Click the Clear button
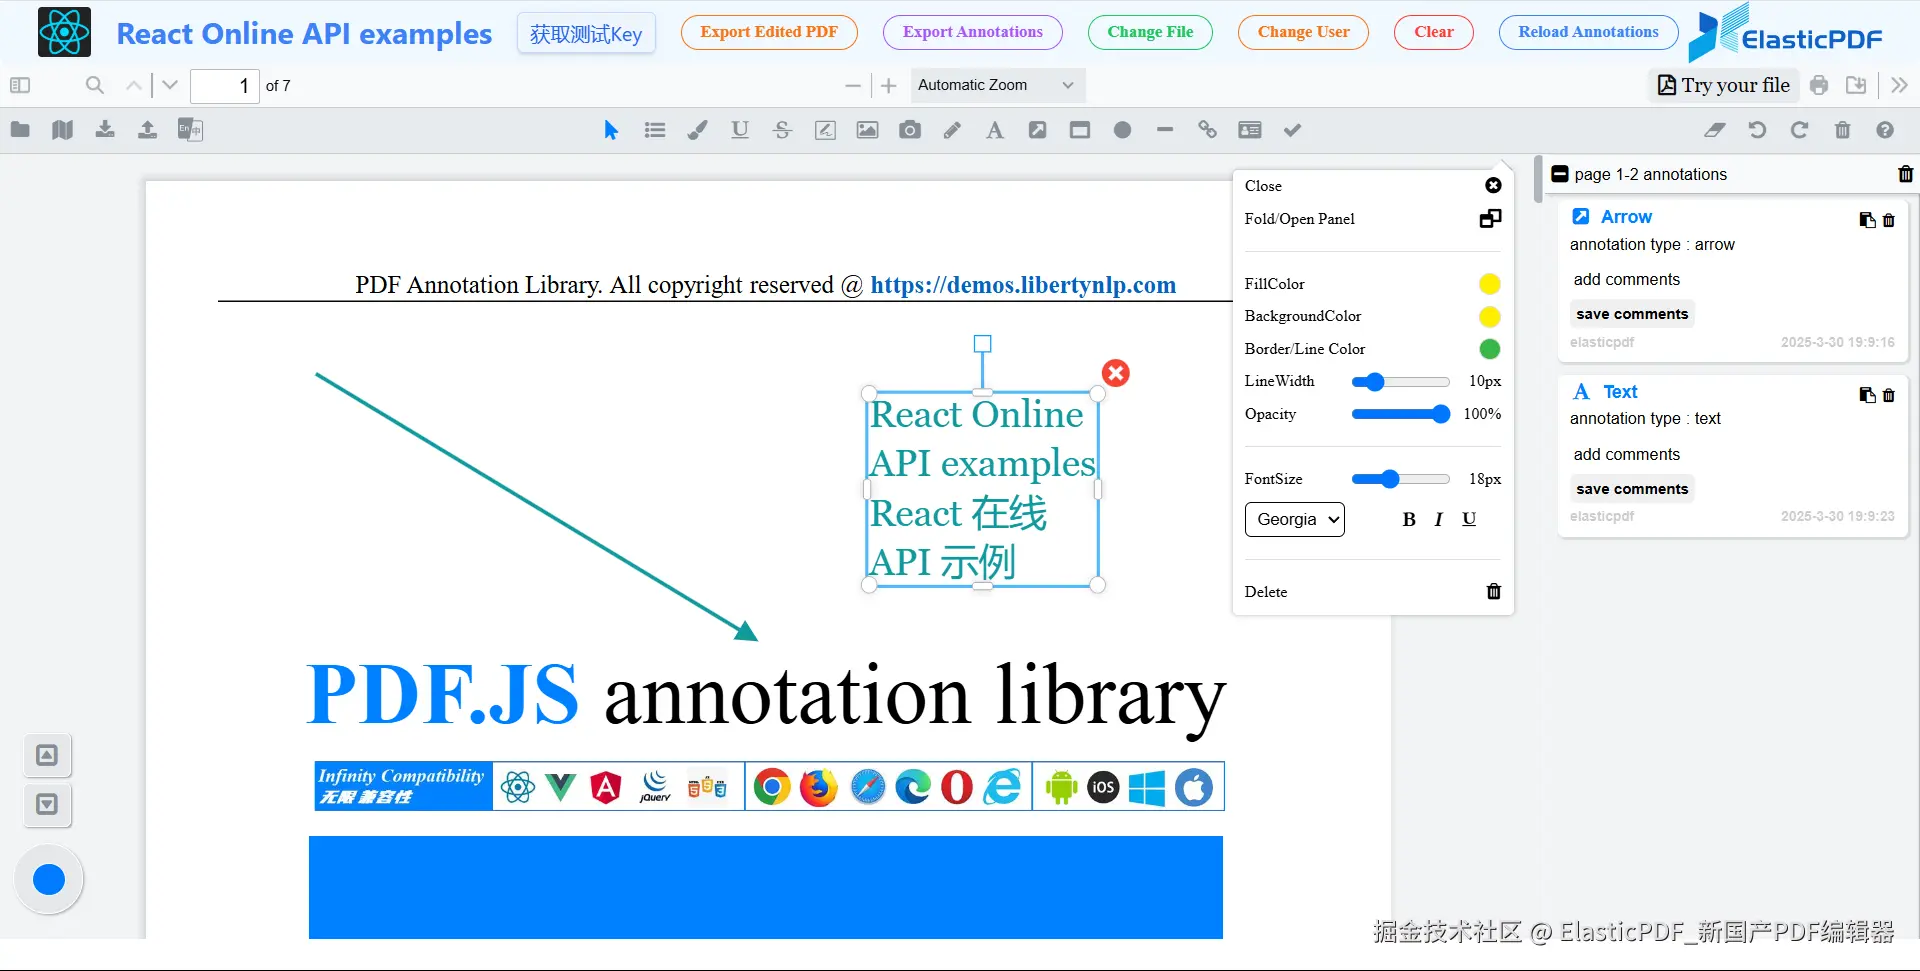The height and width of the screenshot is (971, 1920). click(1434, 32)
